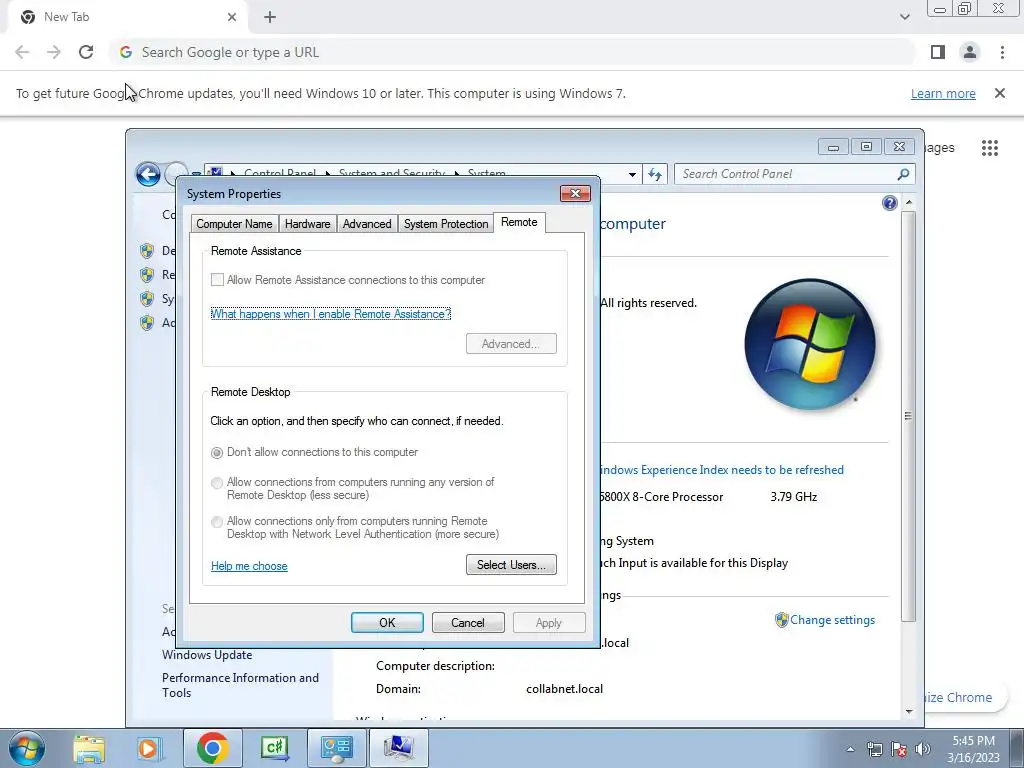Click the volume speaker tray icon

pyautogui.click(x=923, y=749)
